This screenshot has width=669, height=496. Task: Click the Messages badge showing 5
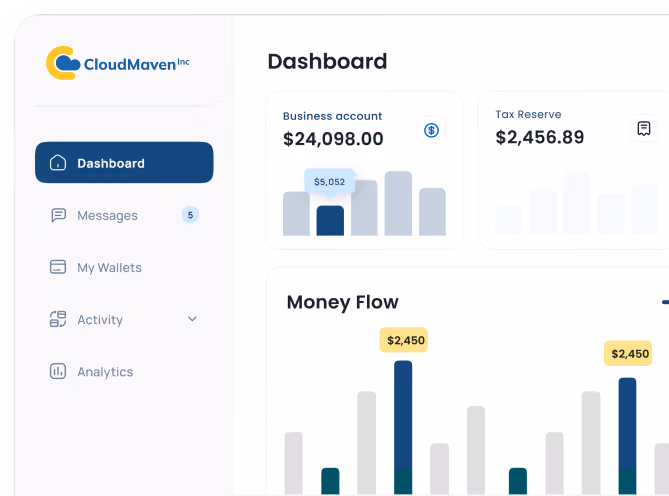(190, 215)
